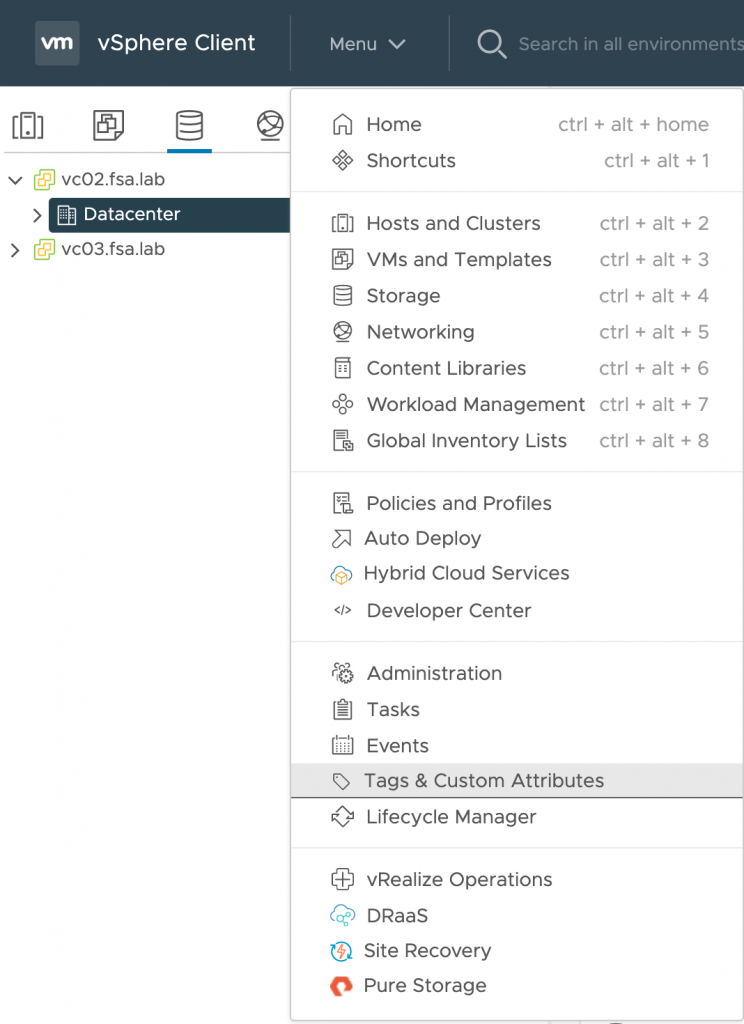Image resolution: width=744 pixels, height=1024 pixels.
Task: Select the Storage inventory tab icon
Action: pos(189,125)
